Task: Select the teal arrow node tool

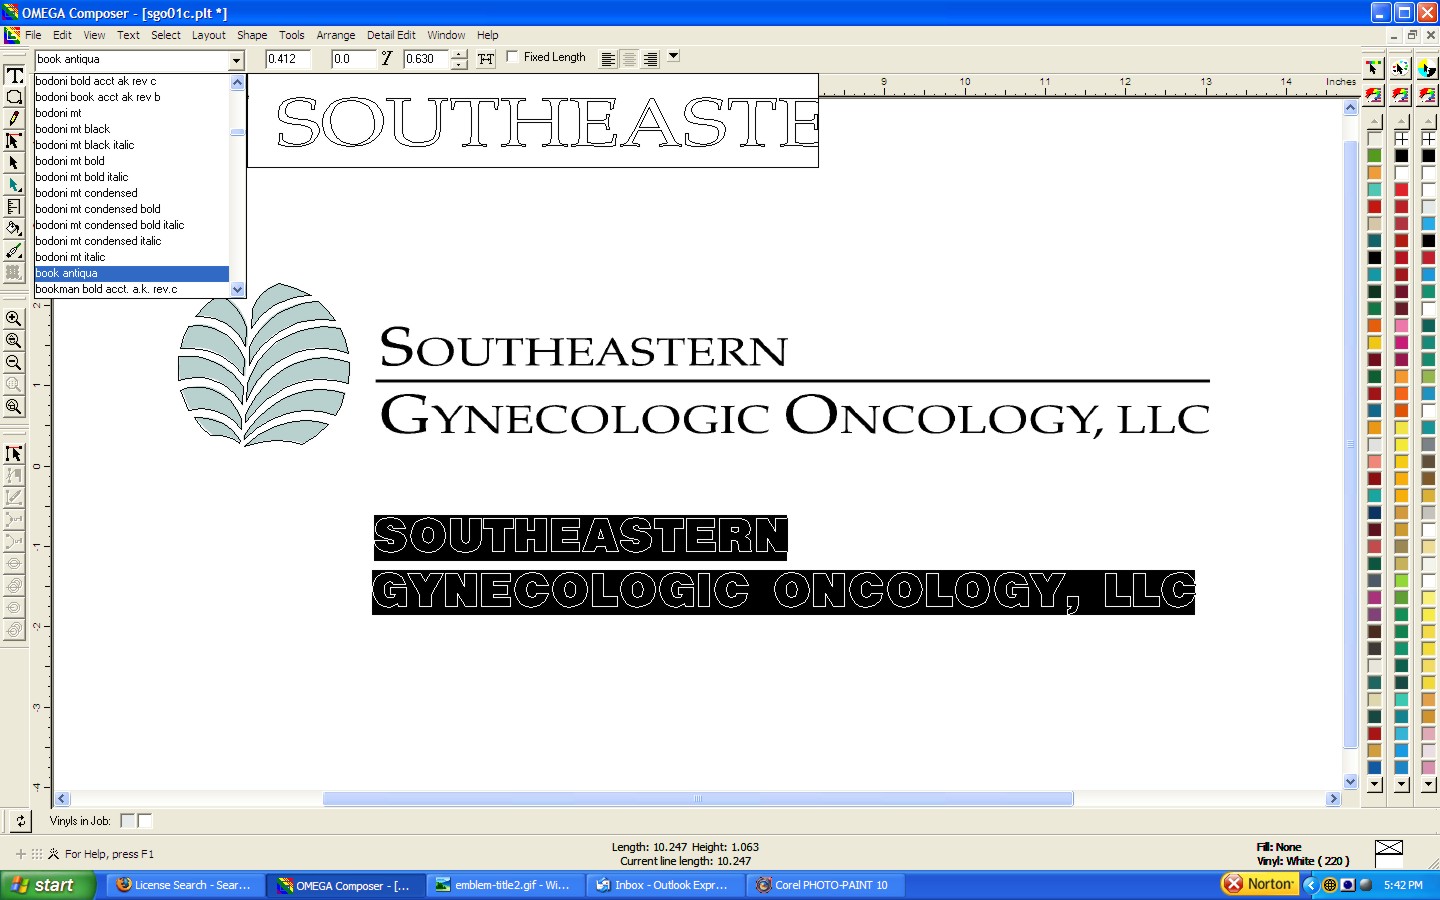Action: (x=14, y=185)
